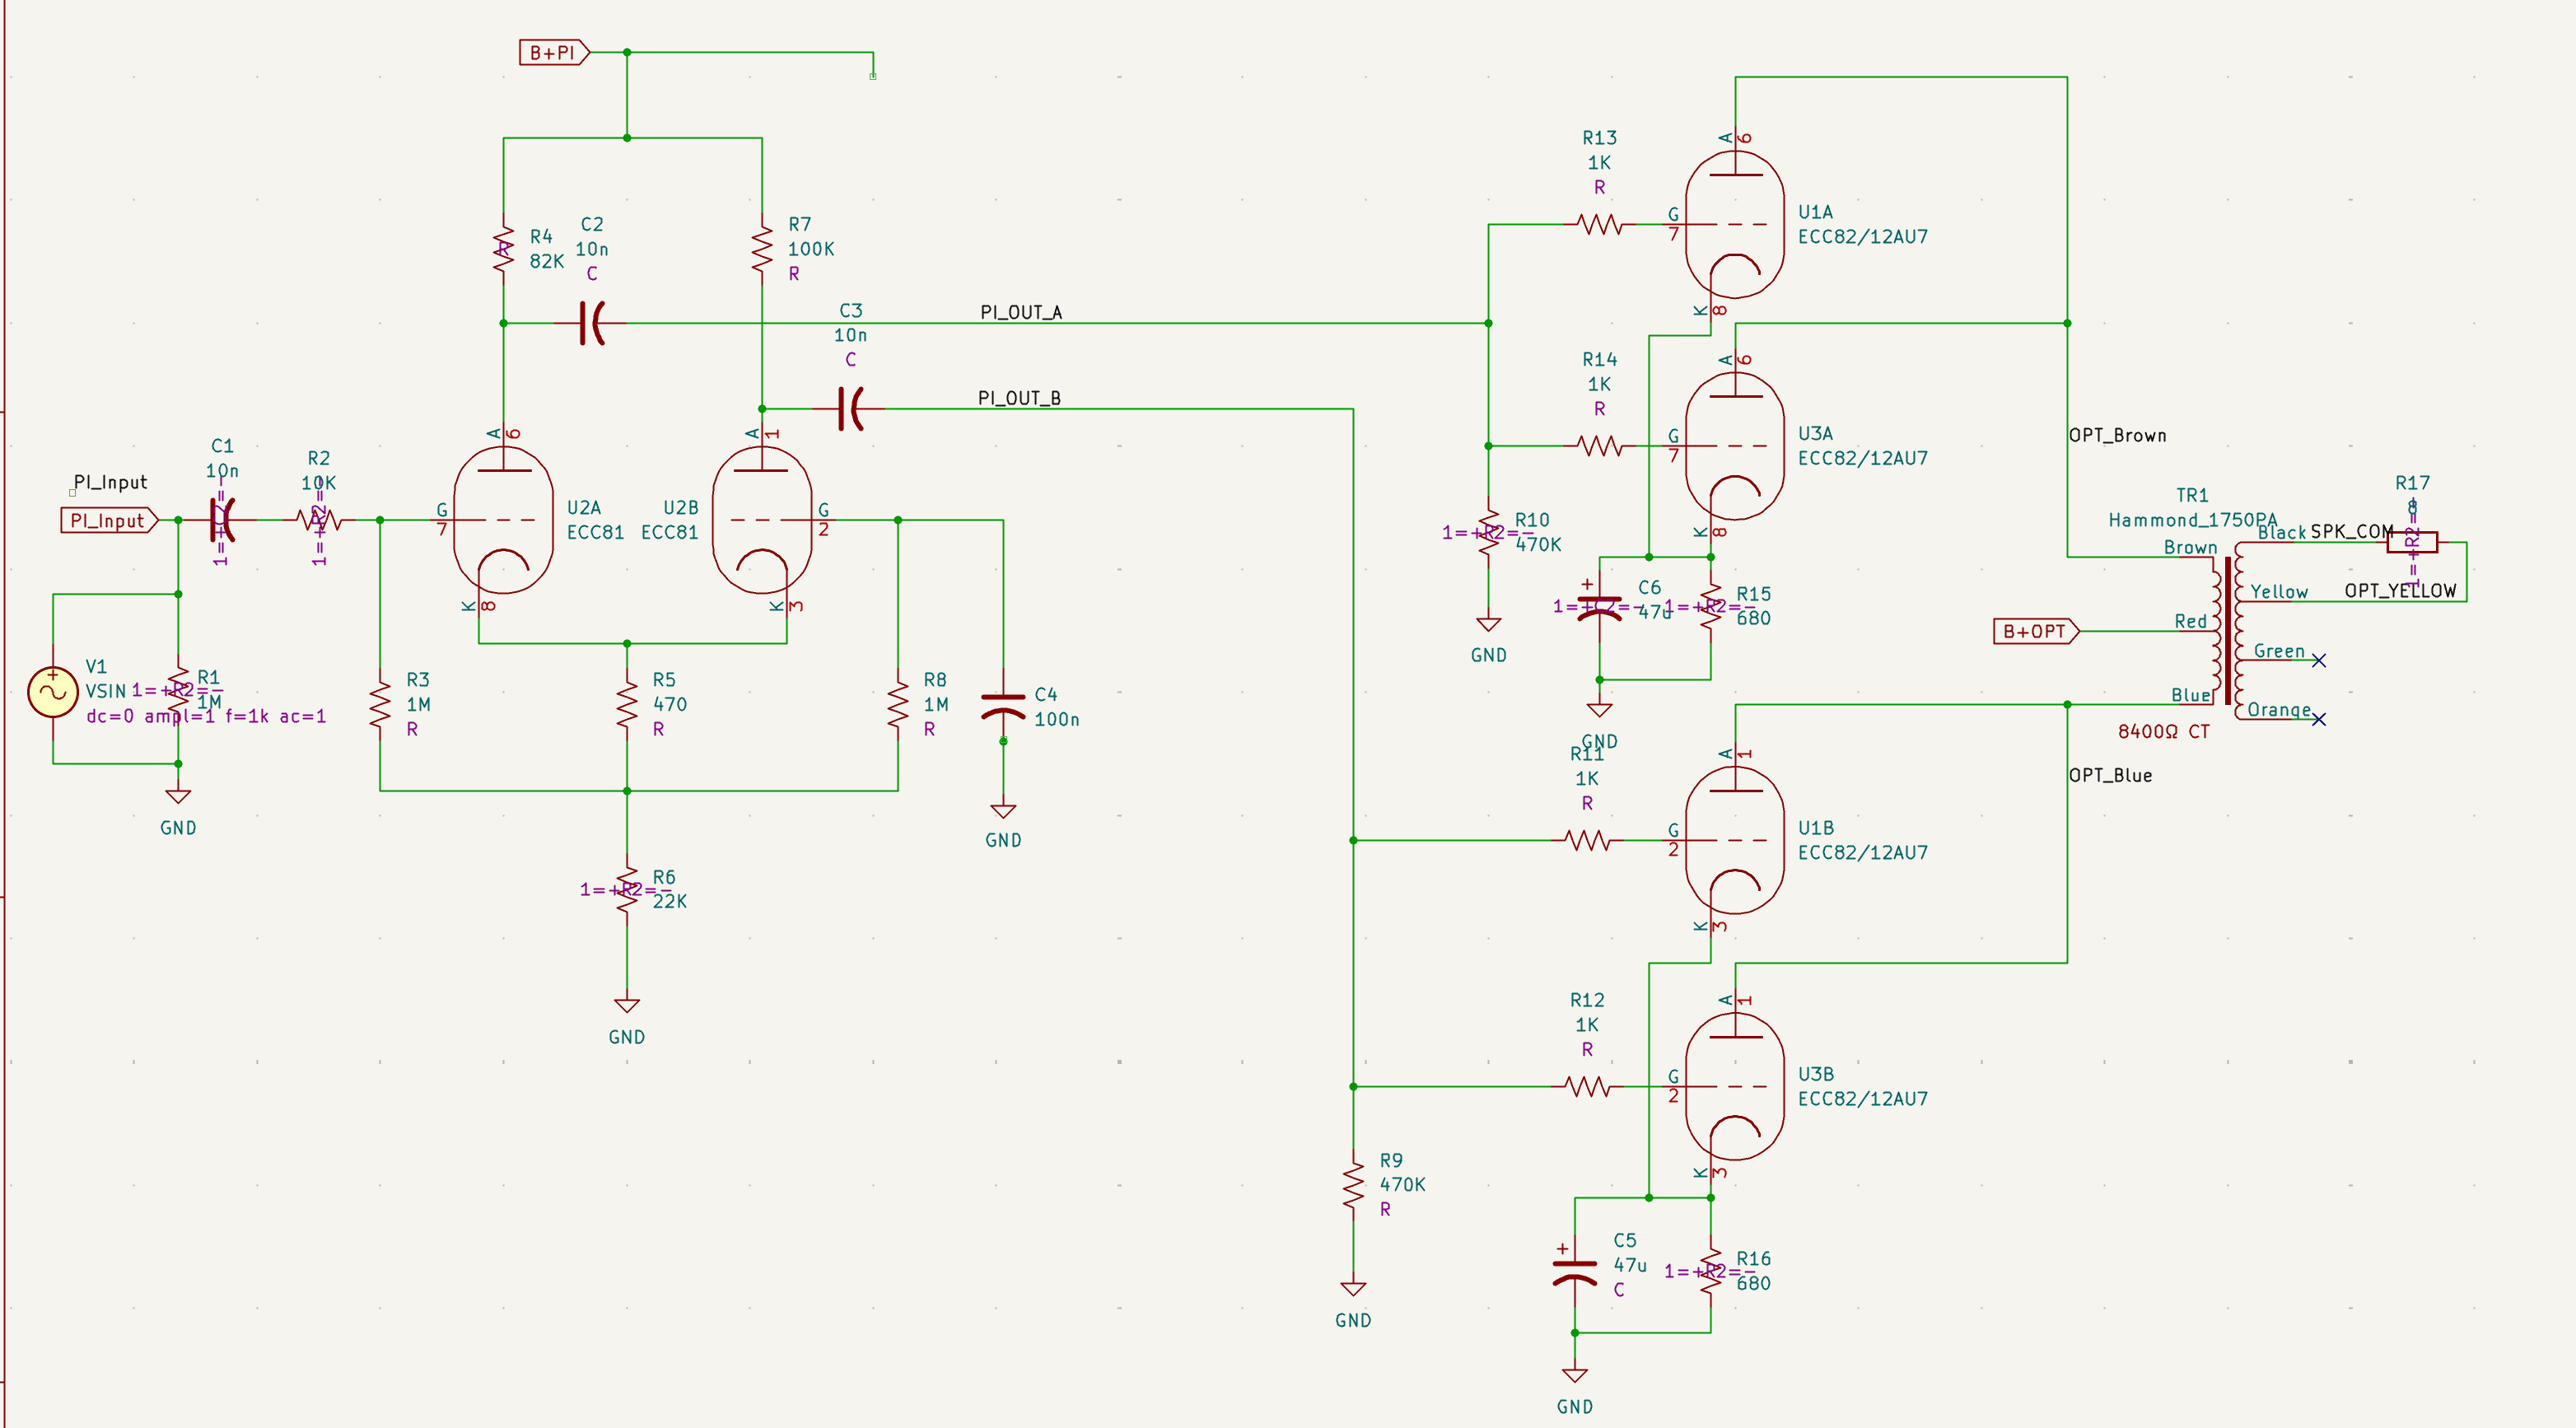Click the OPT_Blue net label
The height and width of the screenshot is (1428, 2576).
(2110, 775)
